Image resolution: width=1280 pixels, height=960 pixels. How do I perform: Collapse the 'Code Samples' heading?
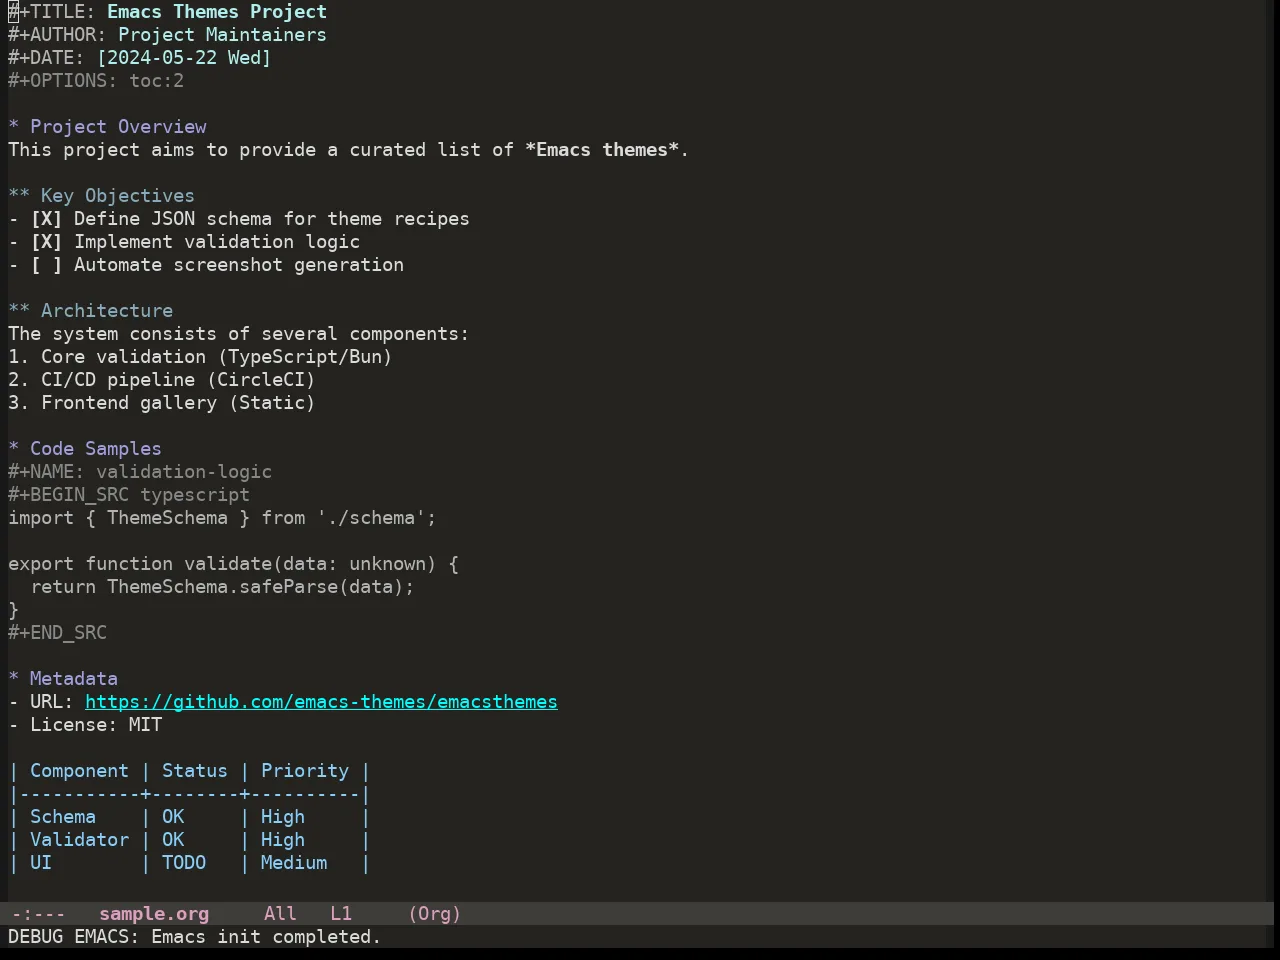pos(85,449)
